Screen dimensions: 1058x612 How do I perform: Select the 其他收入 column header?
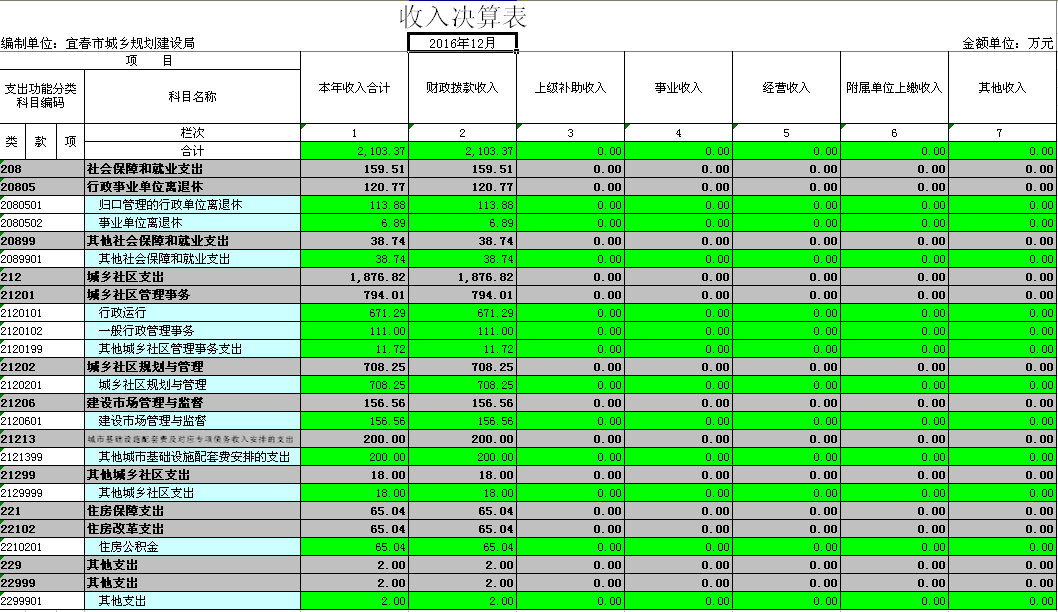(x=1002, y=88)
